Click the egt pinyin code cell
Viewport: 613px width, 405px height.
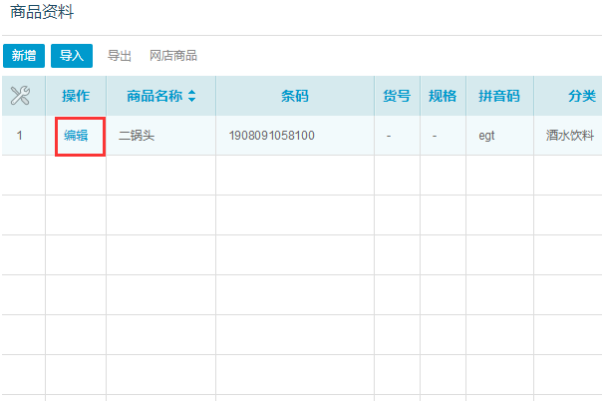[487, 135]
